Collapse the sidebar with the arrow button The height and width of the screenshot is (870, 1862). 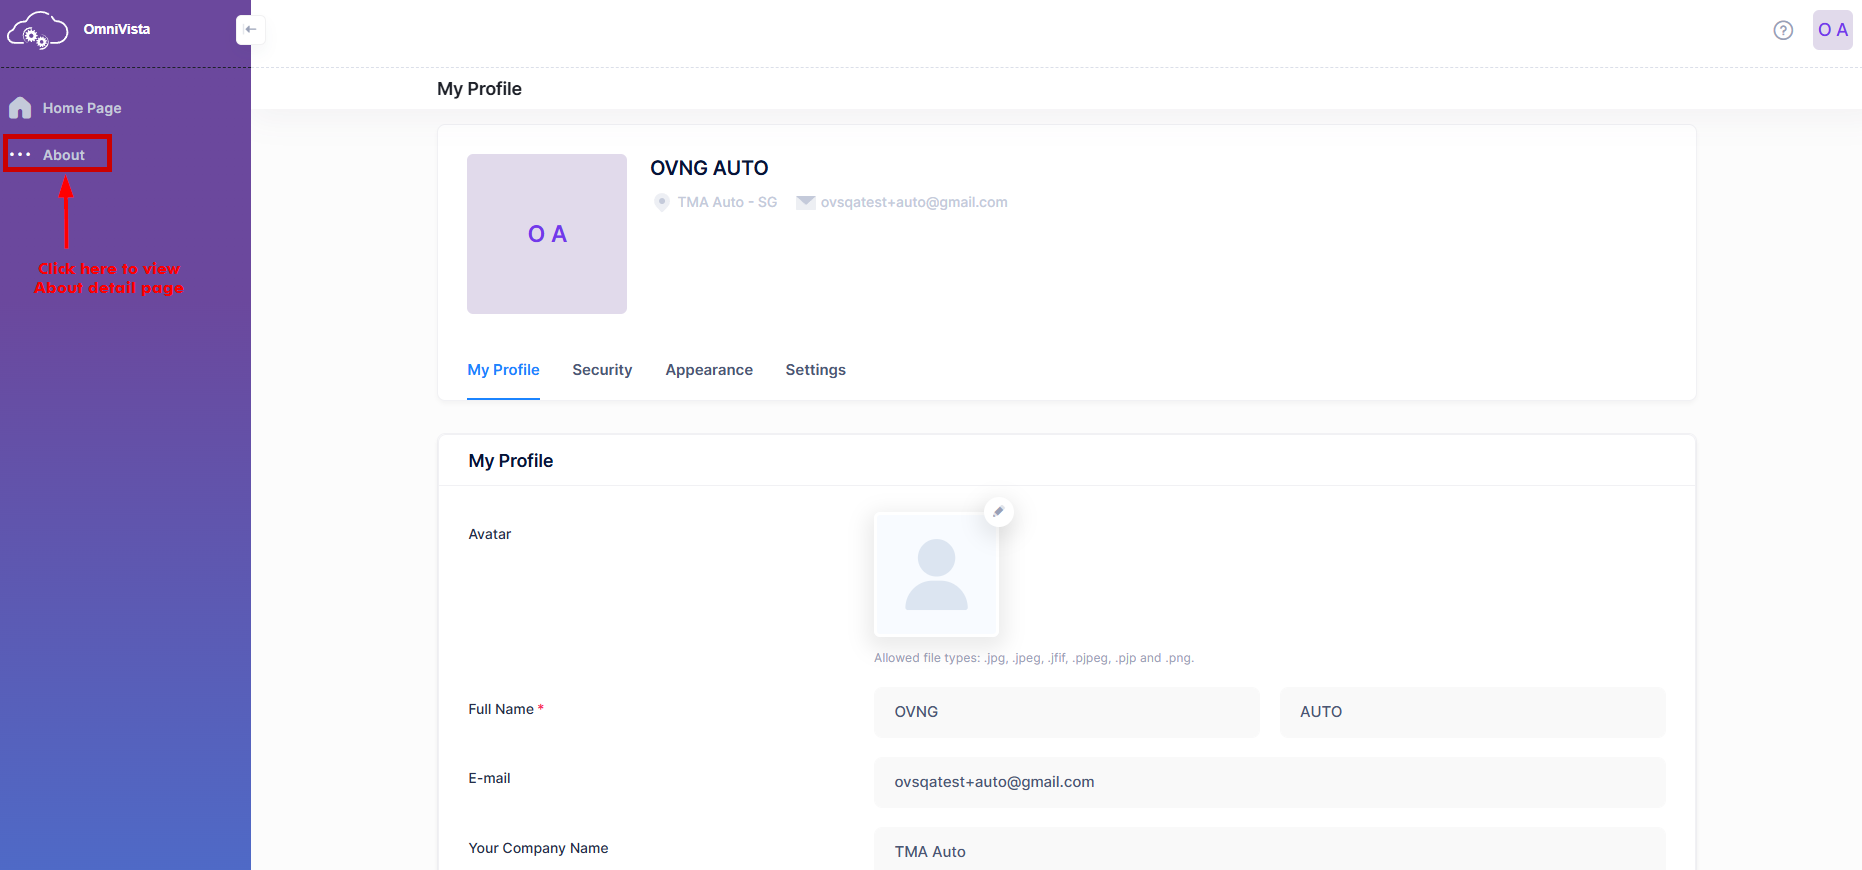(x=250, y=30)
